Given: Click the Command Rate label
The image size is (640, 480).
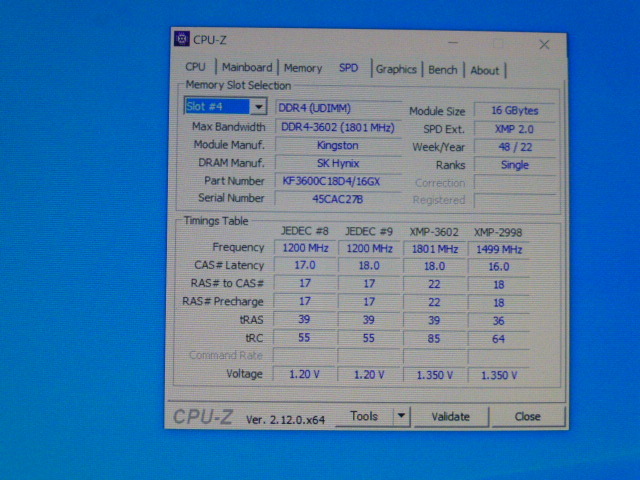Looking at the screenshot, I should 226,355.
